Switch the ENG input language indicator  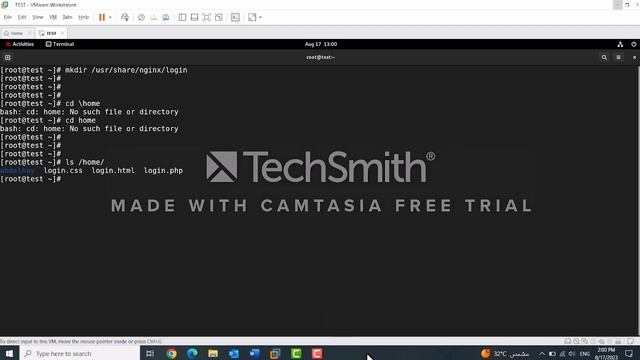pos(585,353)
